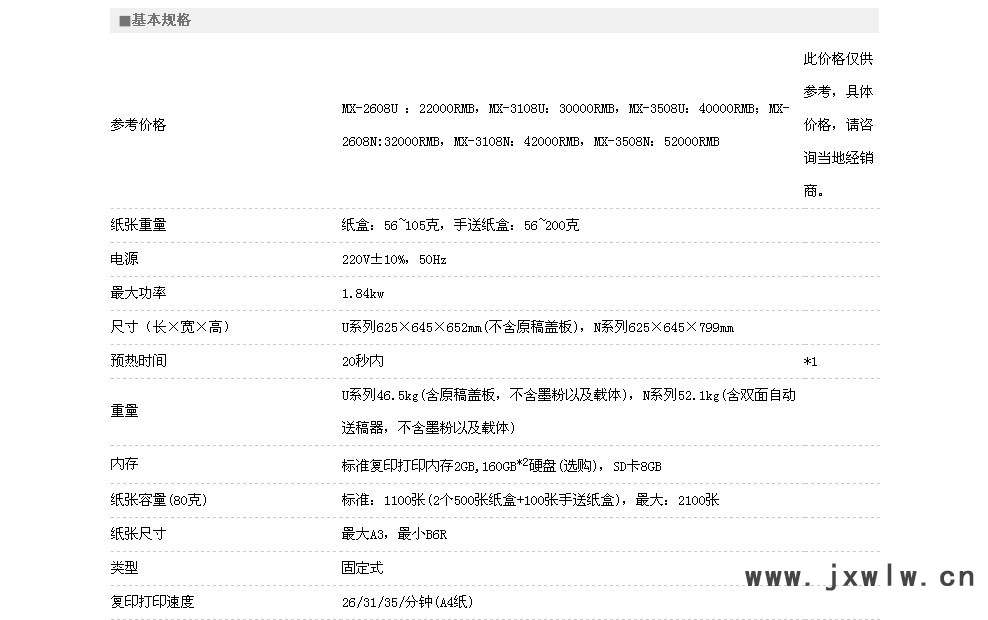This screenshot has height=620, width=988.
Task: Click the 20秒内 value
Action: tap(362, 361)
